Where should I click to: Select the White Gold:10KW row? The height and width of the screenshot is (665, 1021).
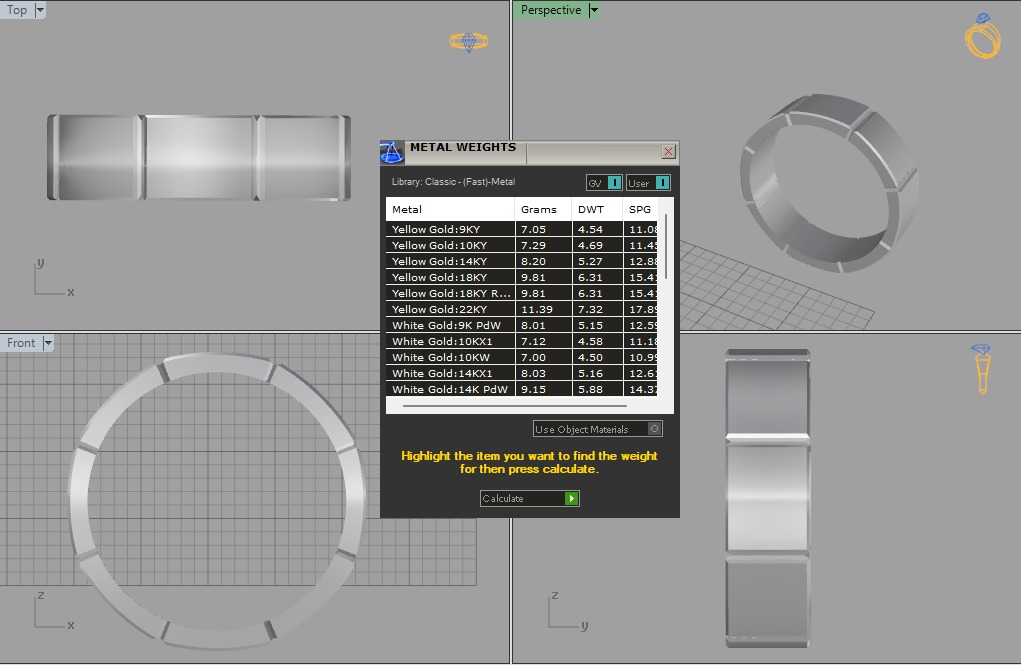point(522,357)
